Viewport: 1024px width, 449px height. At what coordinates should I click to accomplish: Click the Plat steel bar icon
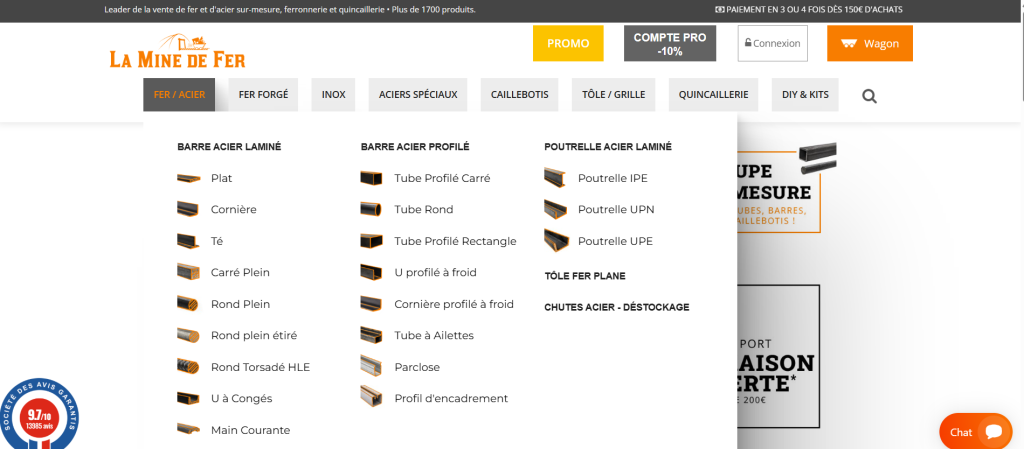tap(188, 178)
